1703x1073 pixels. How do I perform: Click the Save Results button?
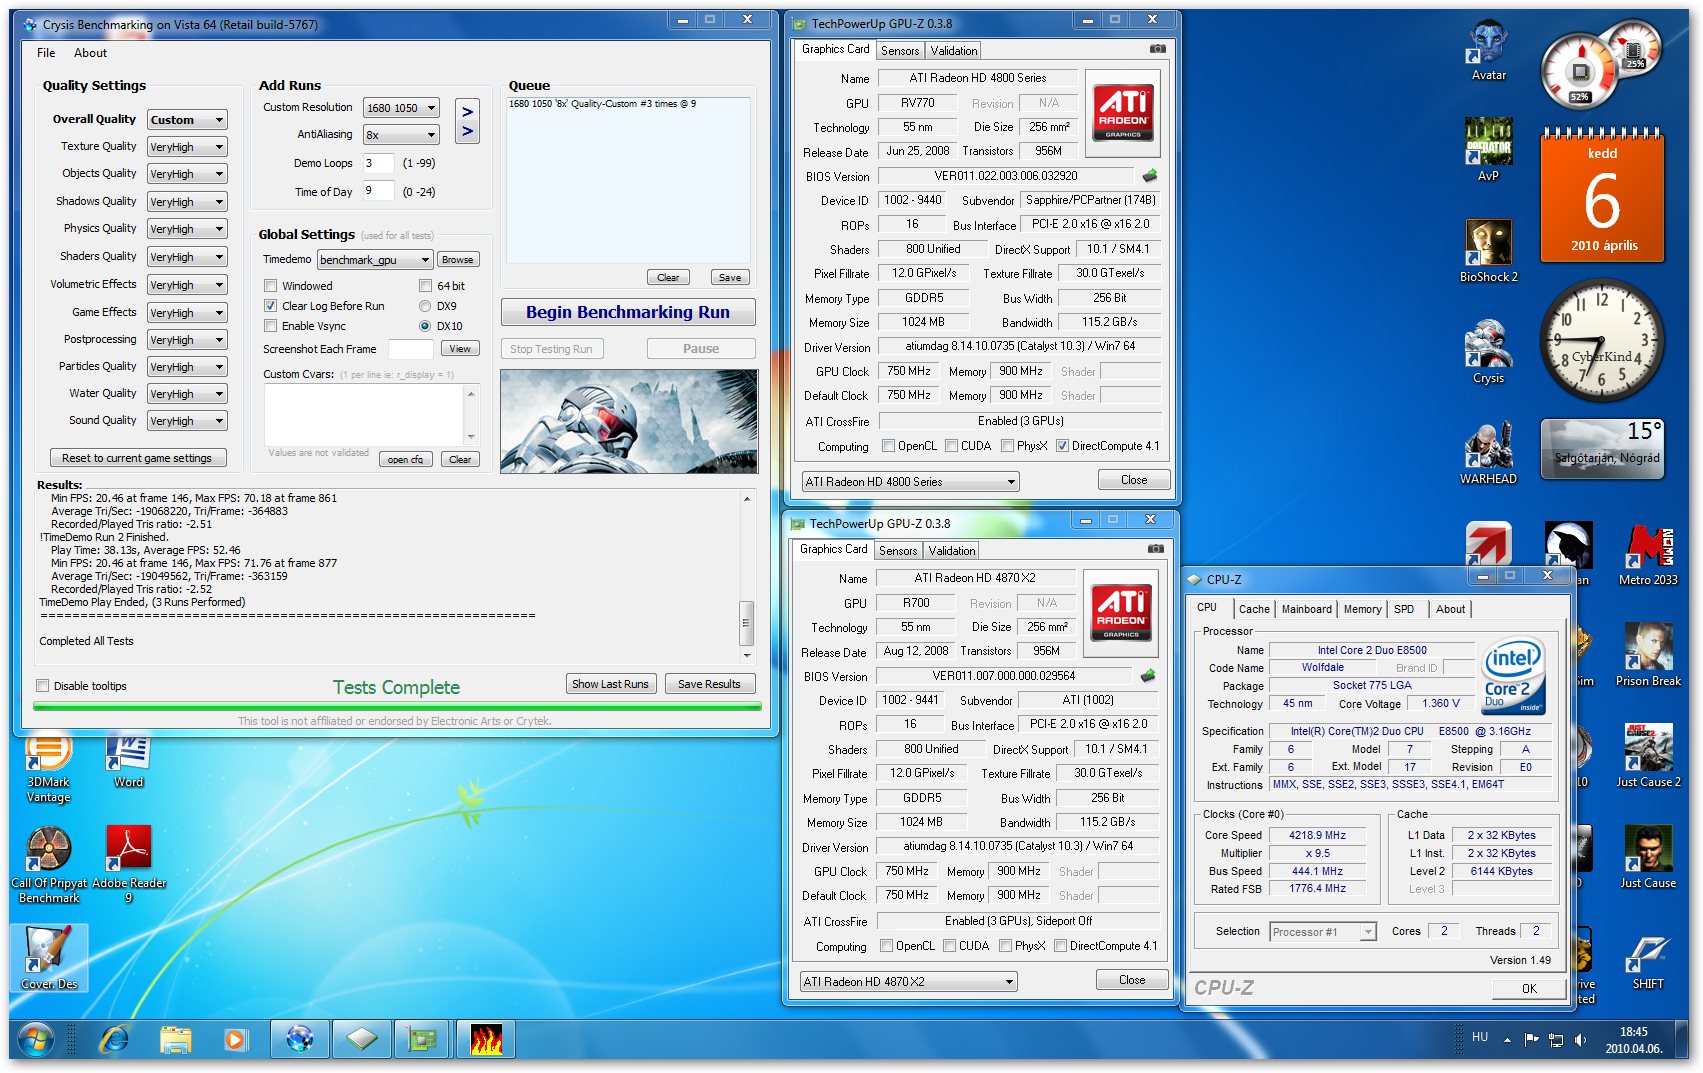tap(709, 684)
